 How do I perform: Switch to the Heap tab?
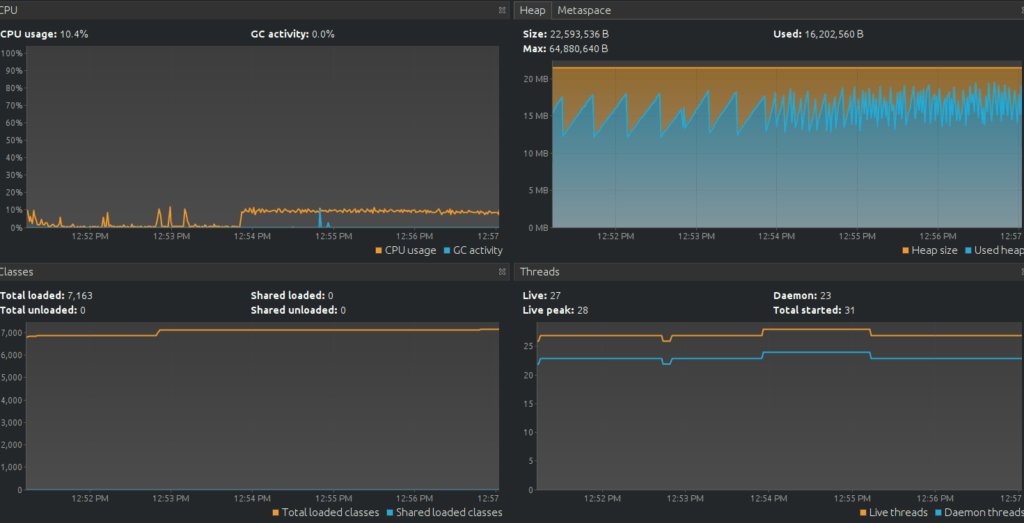pyautogui.click(x=532, y=10)
